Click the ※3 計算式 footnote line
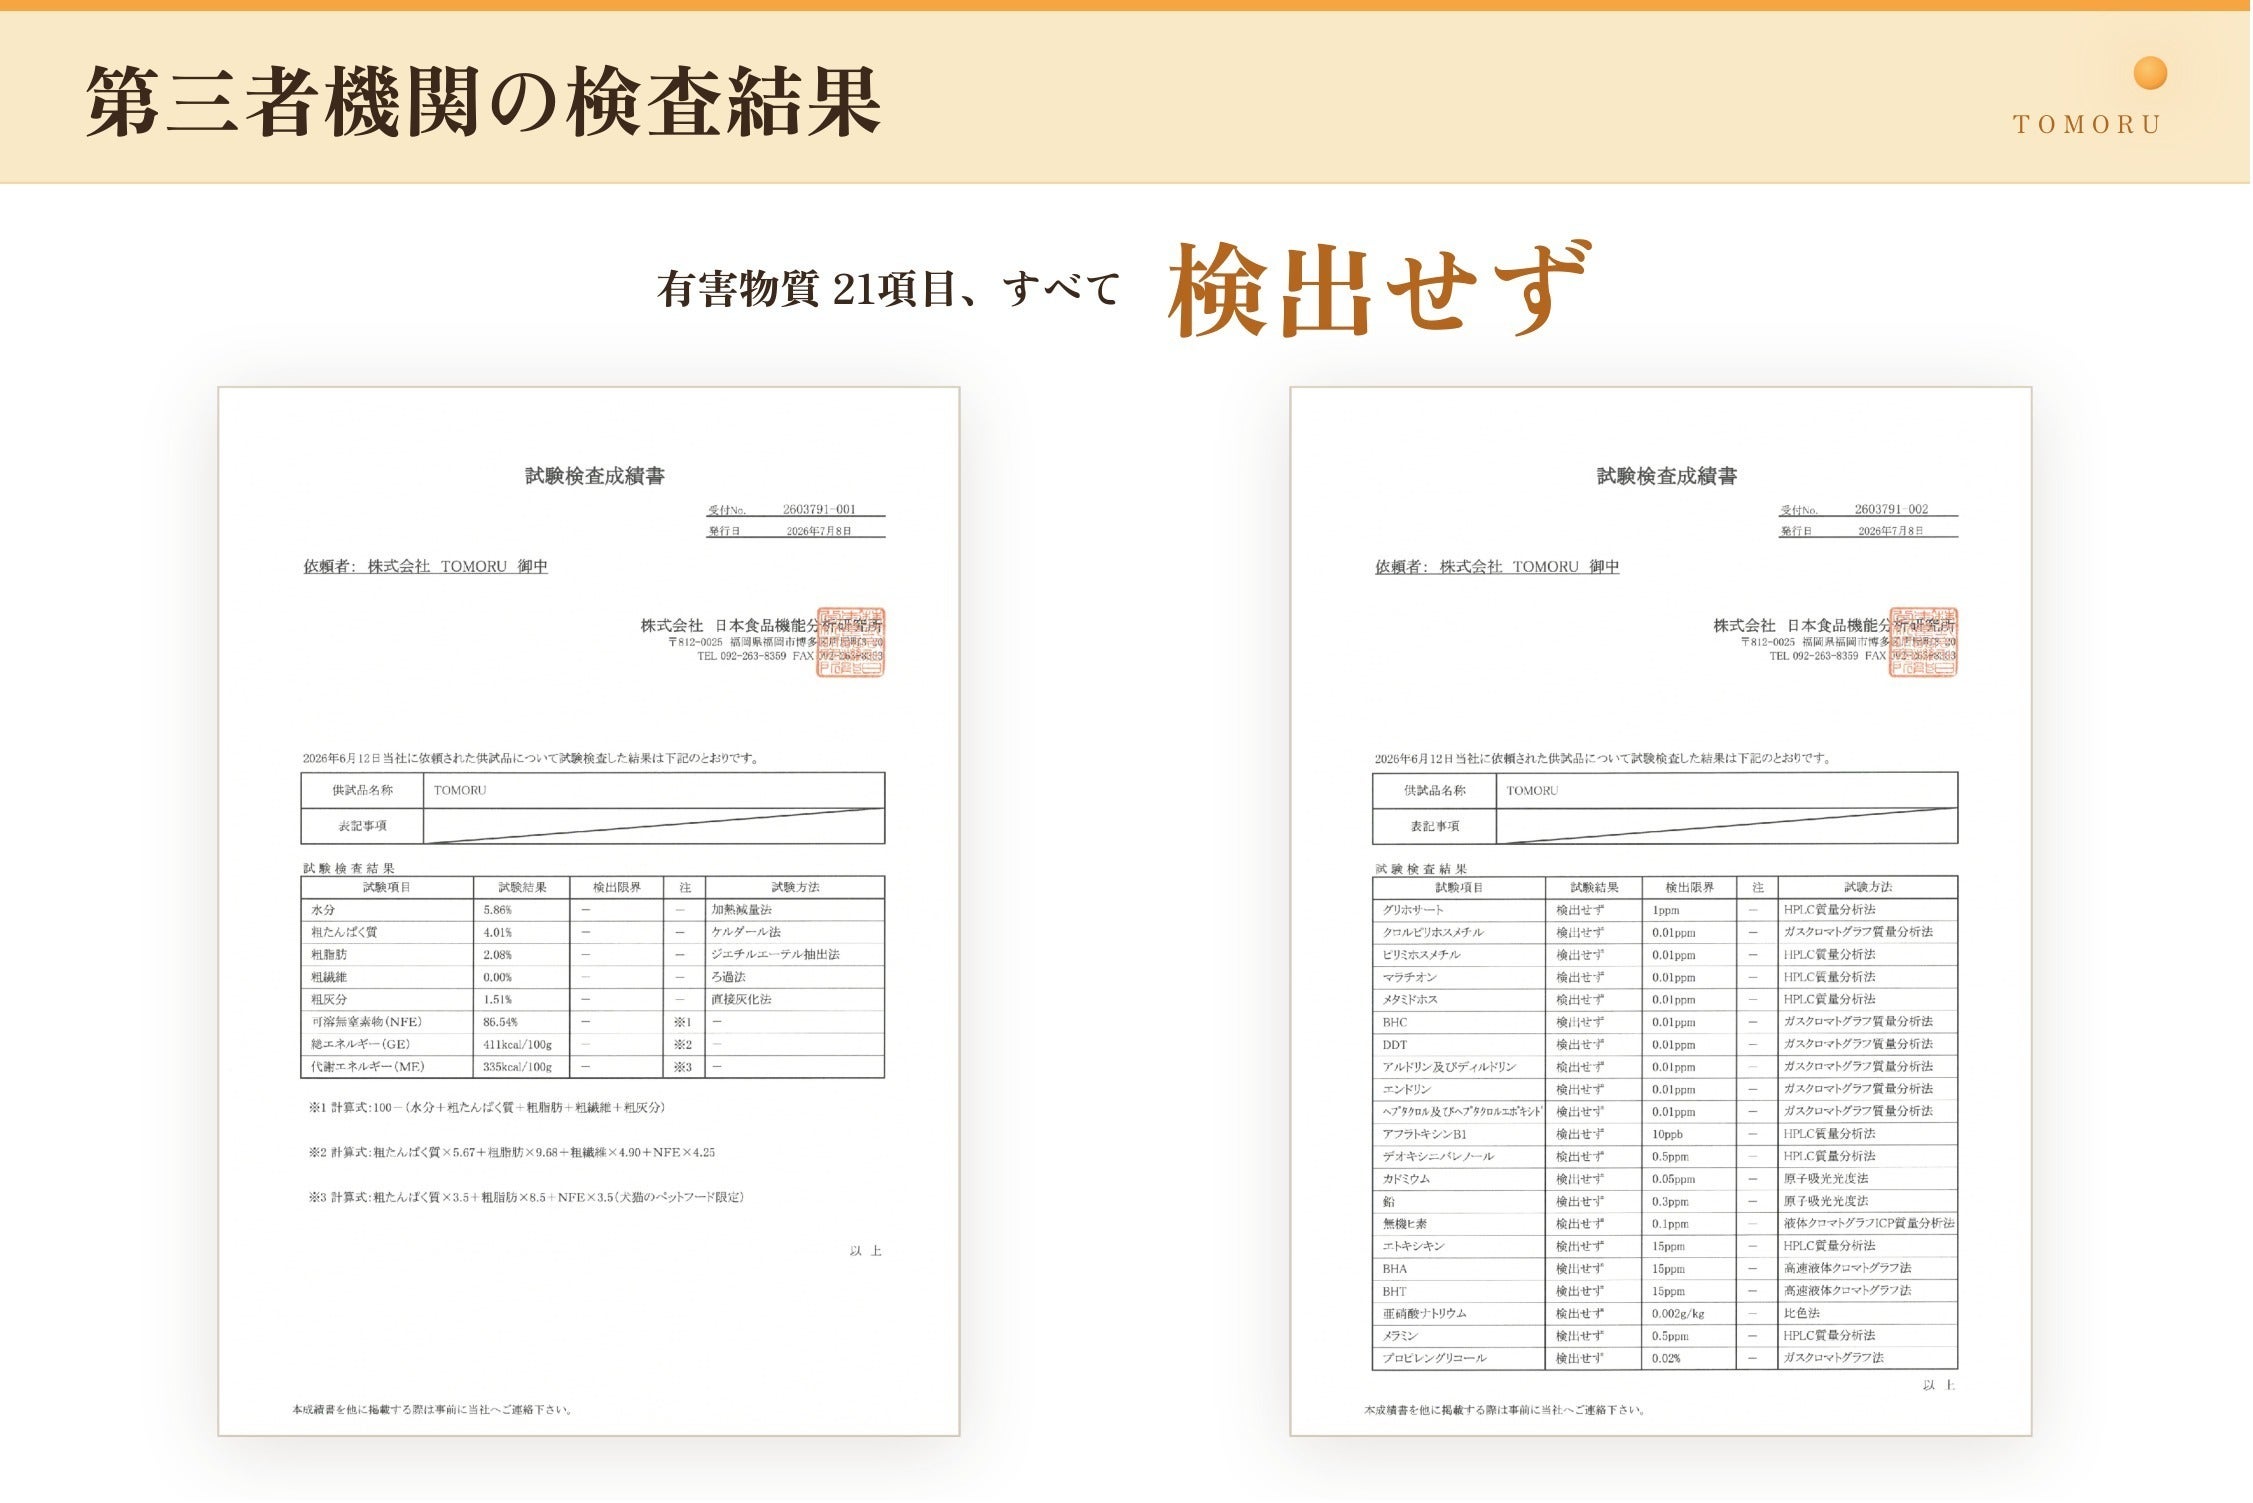2253x1503 pixels. [526, 1197]
